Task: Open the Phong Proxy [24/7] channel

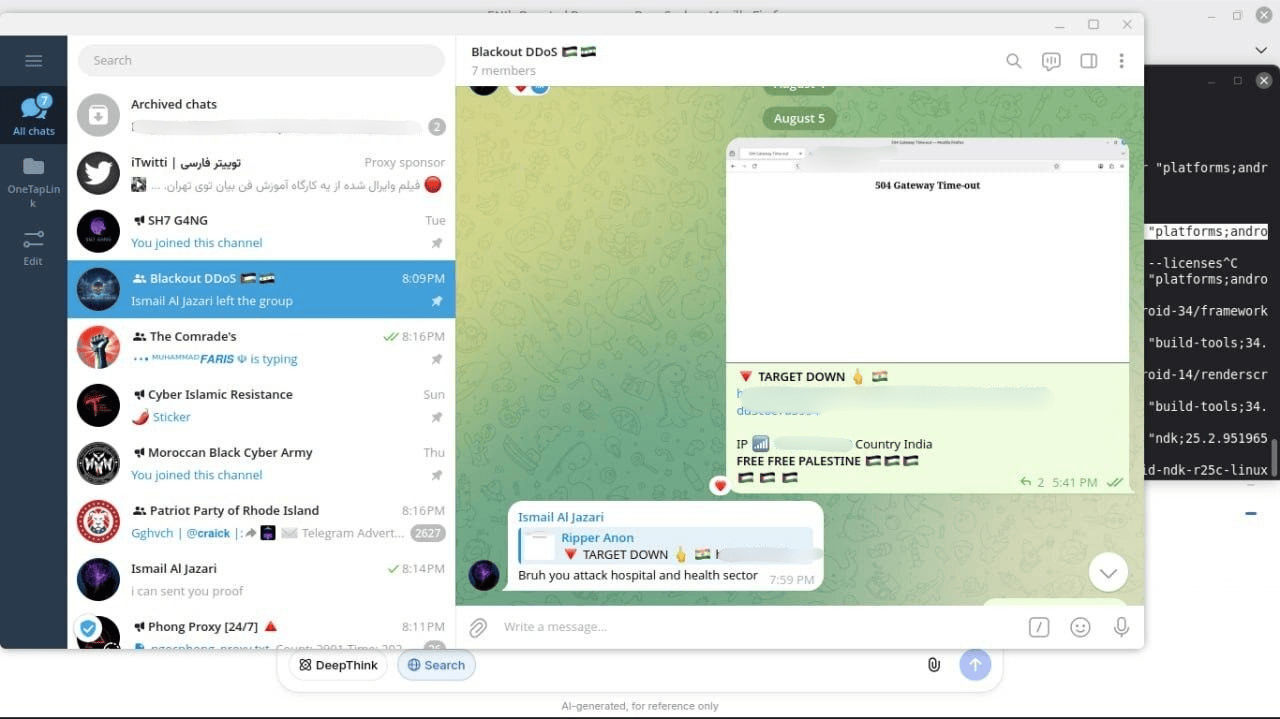Action: click(x=261, y=630)
